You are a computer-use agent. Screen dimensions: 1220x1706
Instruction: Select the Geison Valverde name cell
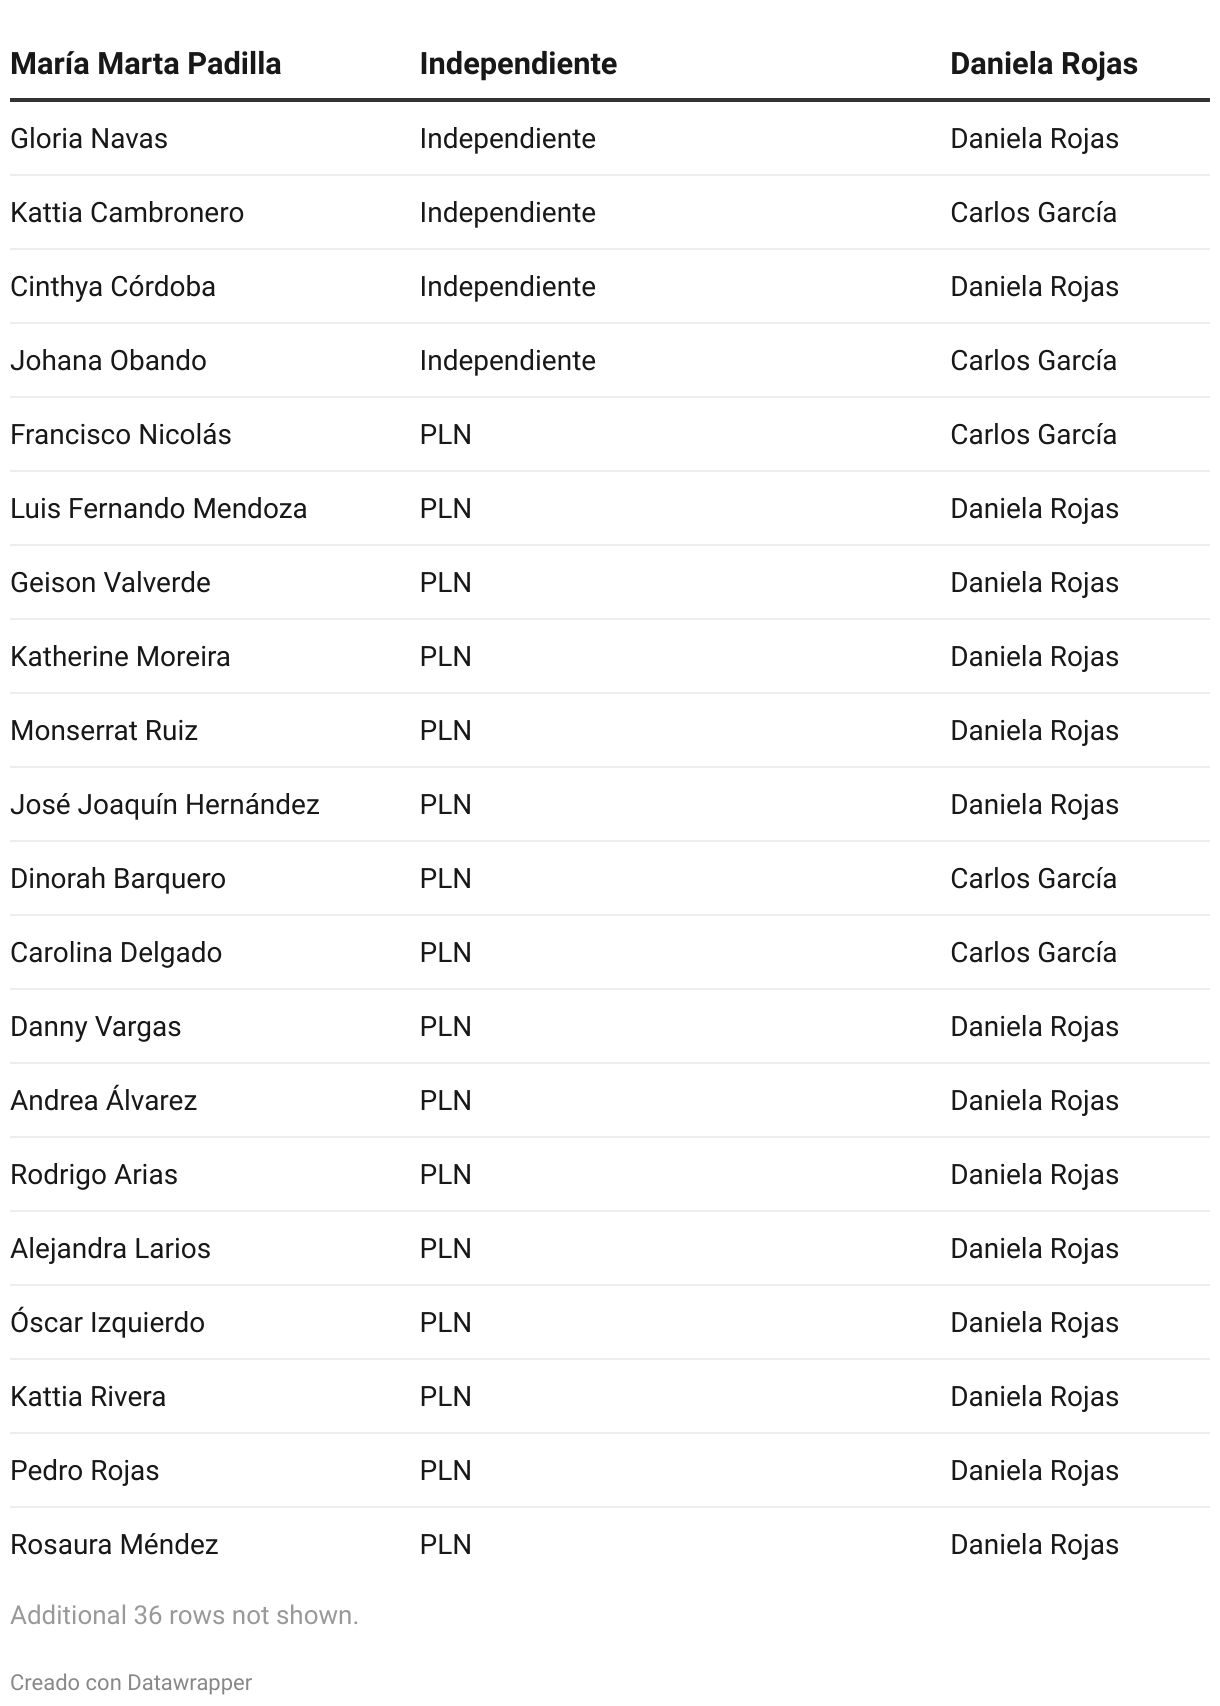pos(110,582)
